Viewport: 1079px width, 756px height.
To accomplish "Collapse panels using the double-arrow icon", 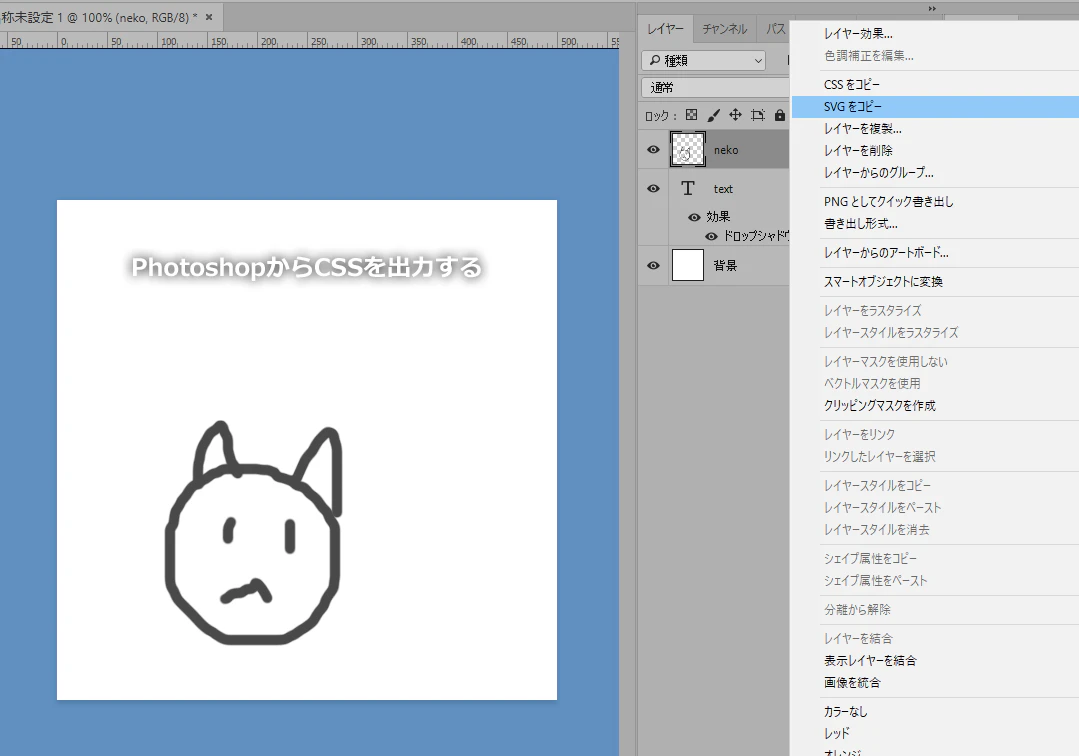I will point(932,8).
